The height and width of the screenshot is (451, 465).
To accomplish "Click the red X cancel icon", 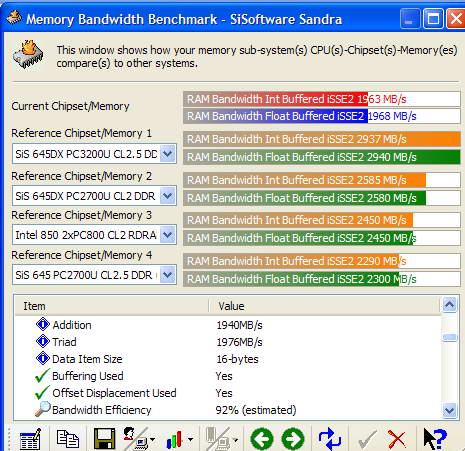I will click(396, 439).
